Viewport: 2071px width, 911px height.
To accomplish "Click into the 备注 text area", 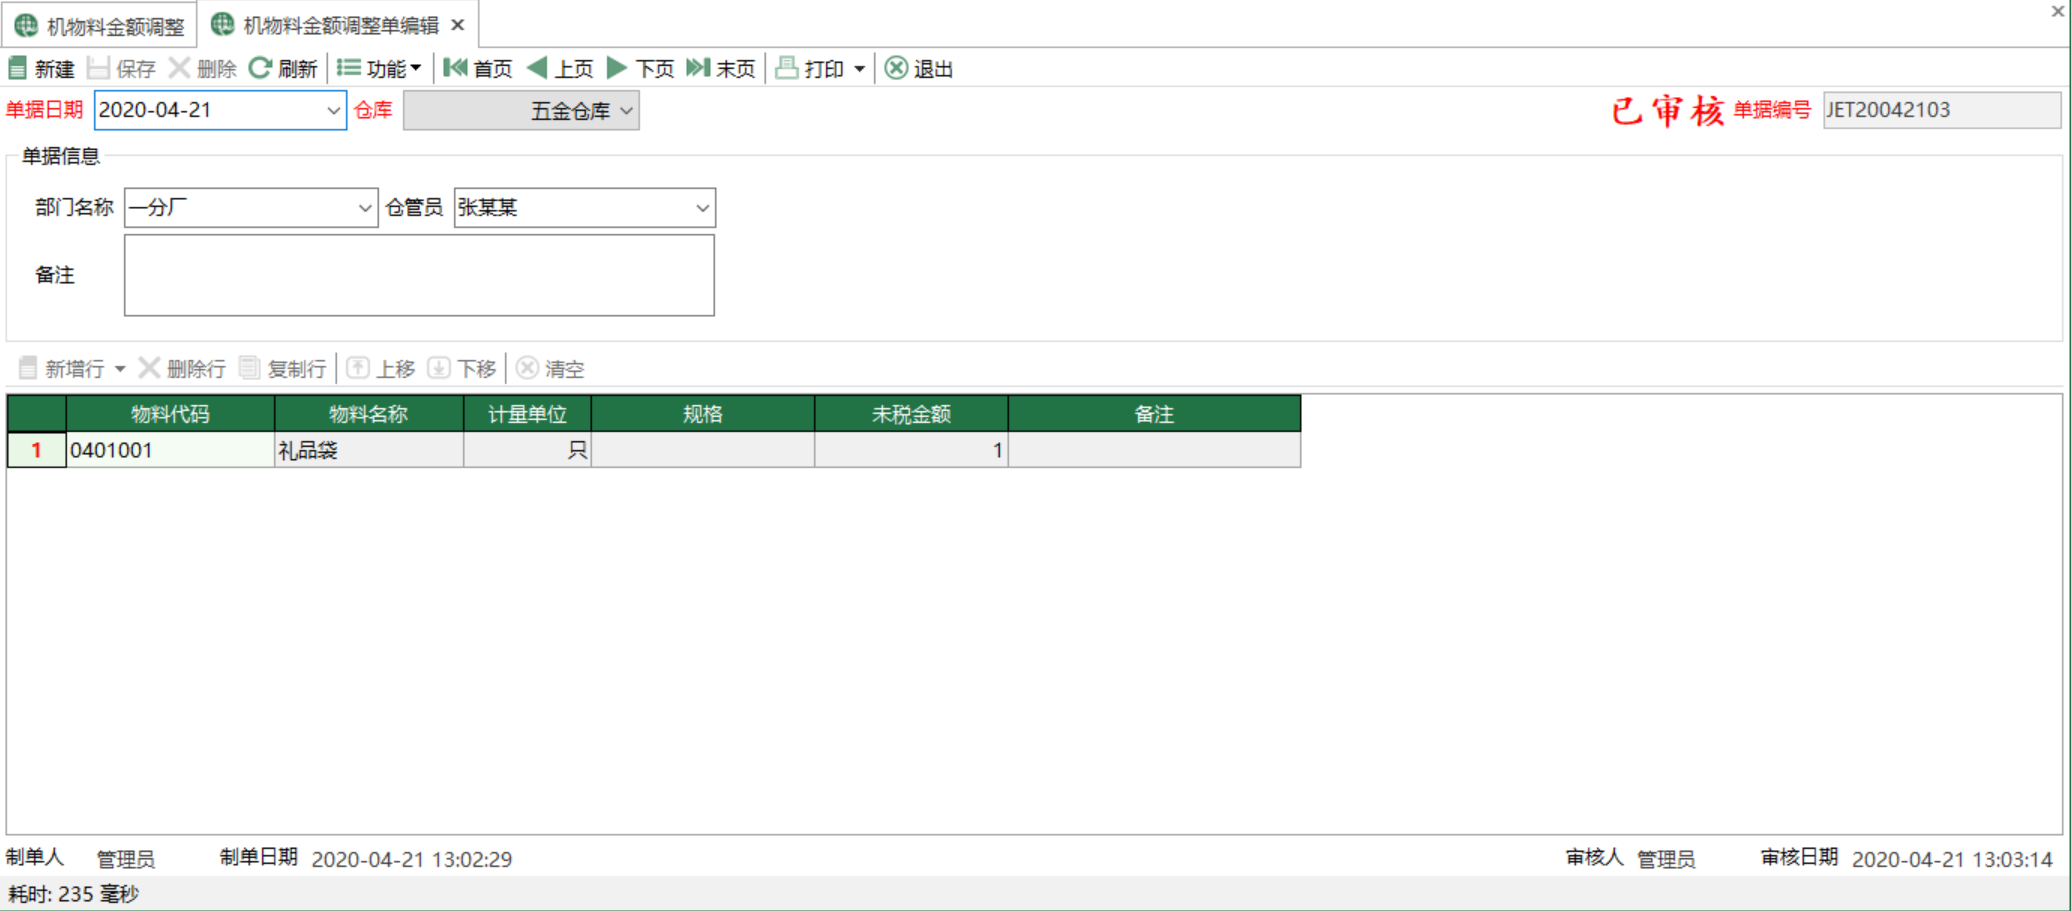I will coord(419,275).
